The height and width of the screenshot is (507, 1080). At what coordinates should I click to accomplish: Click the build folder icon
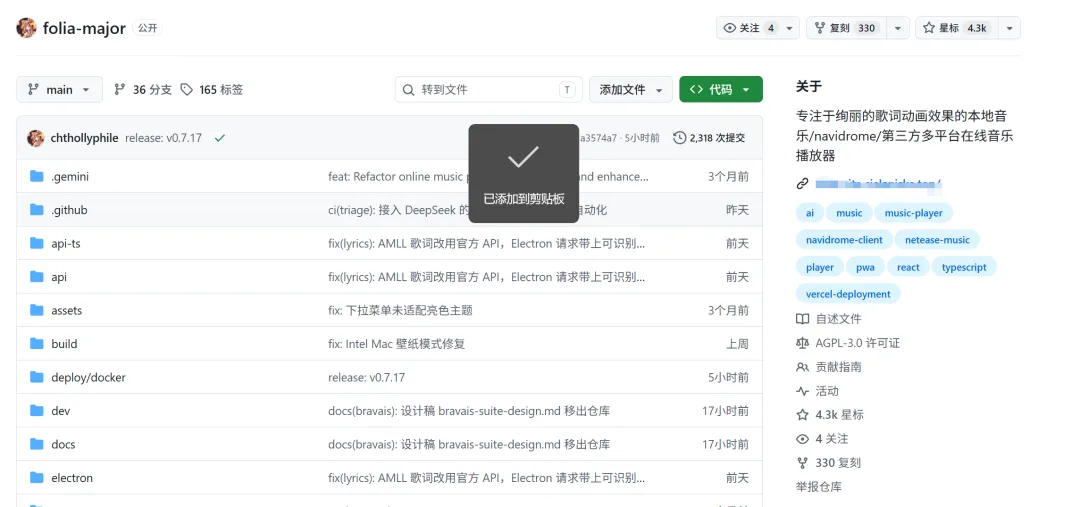[37, 344]
